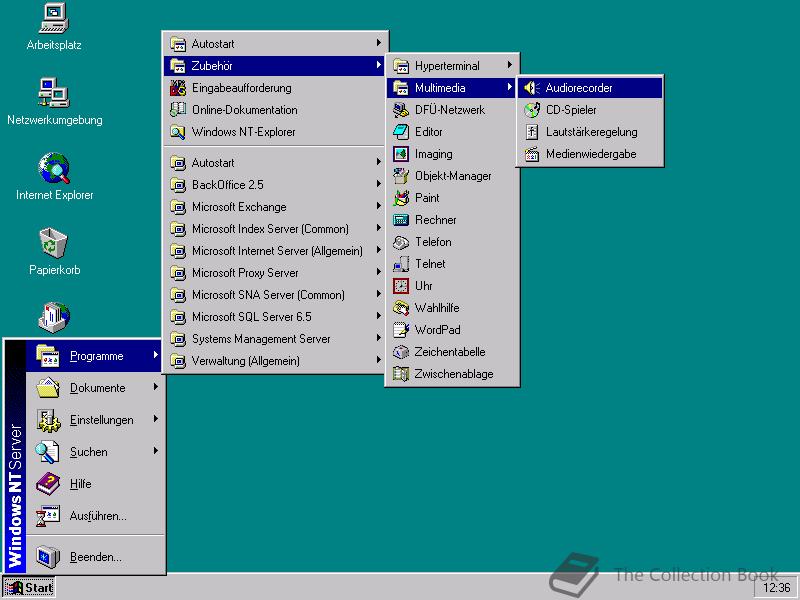Screen dimensions: 800x600
Task: Click the Editor notepad icon
Action: tap(401, 132)
